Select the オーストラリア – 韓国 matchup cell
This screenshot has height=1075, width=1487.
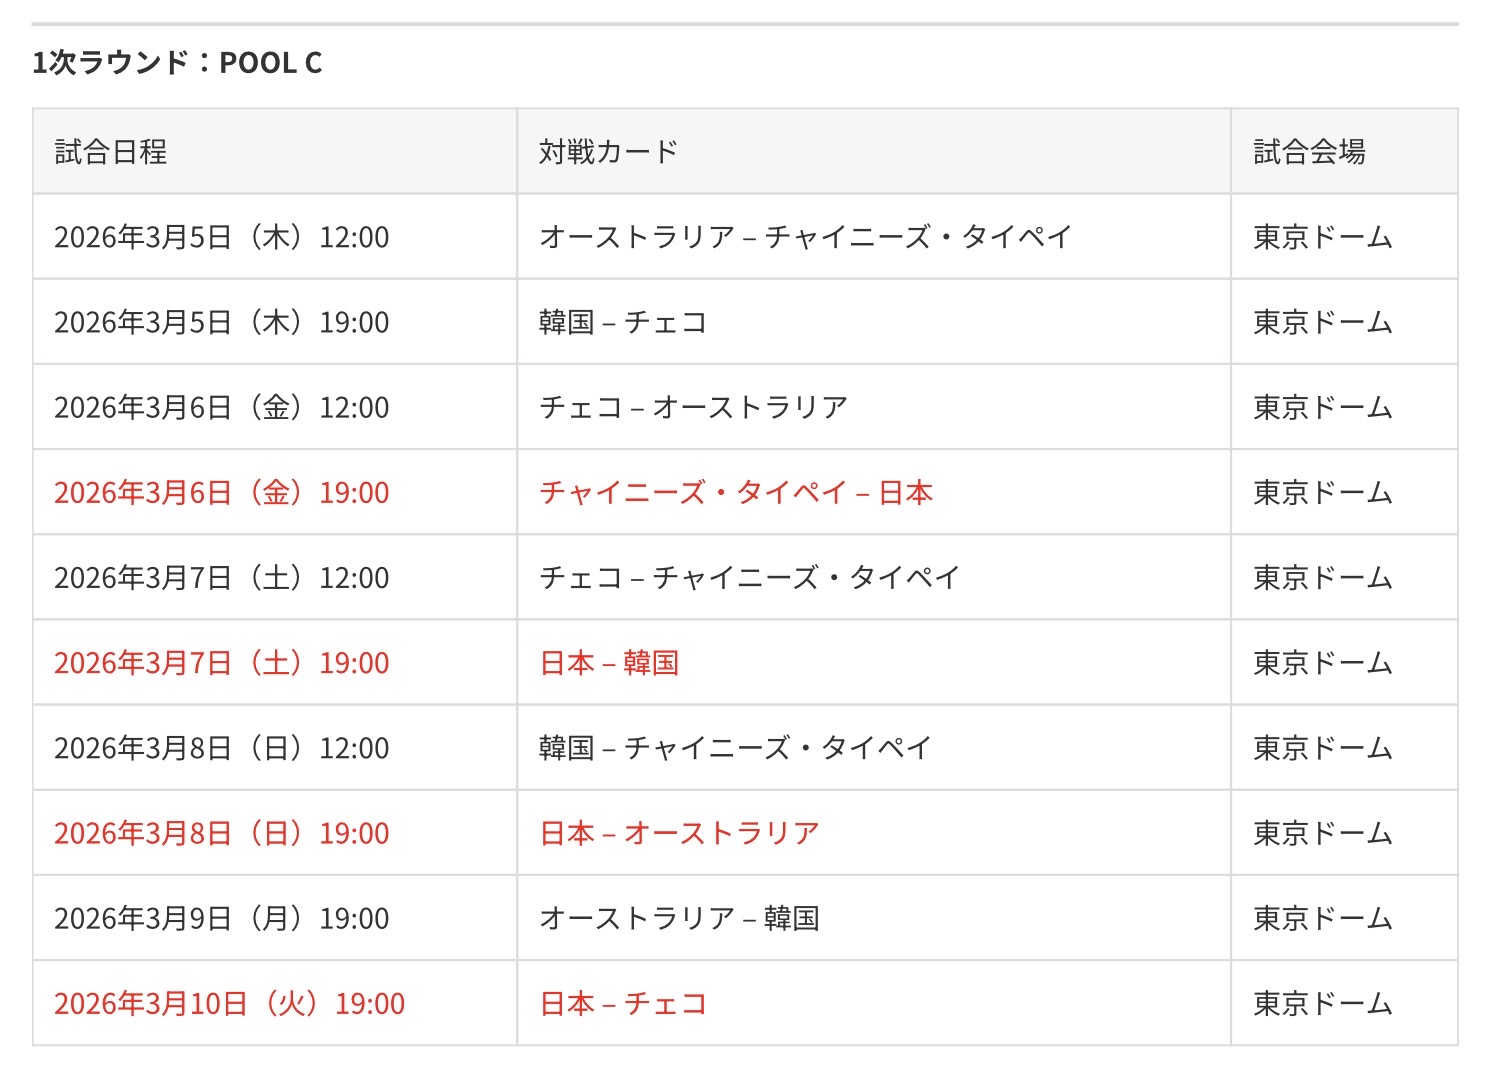[x=680, y=918]
